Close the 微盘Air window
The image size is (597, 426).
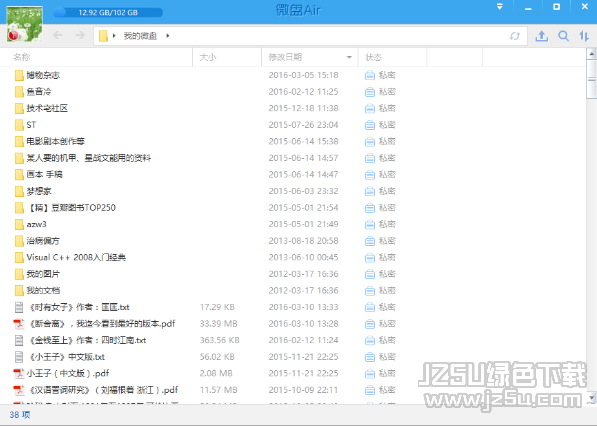tap(585, 7)
